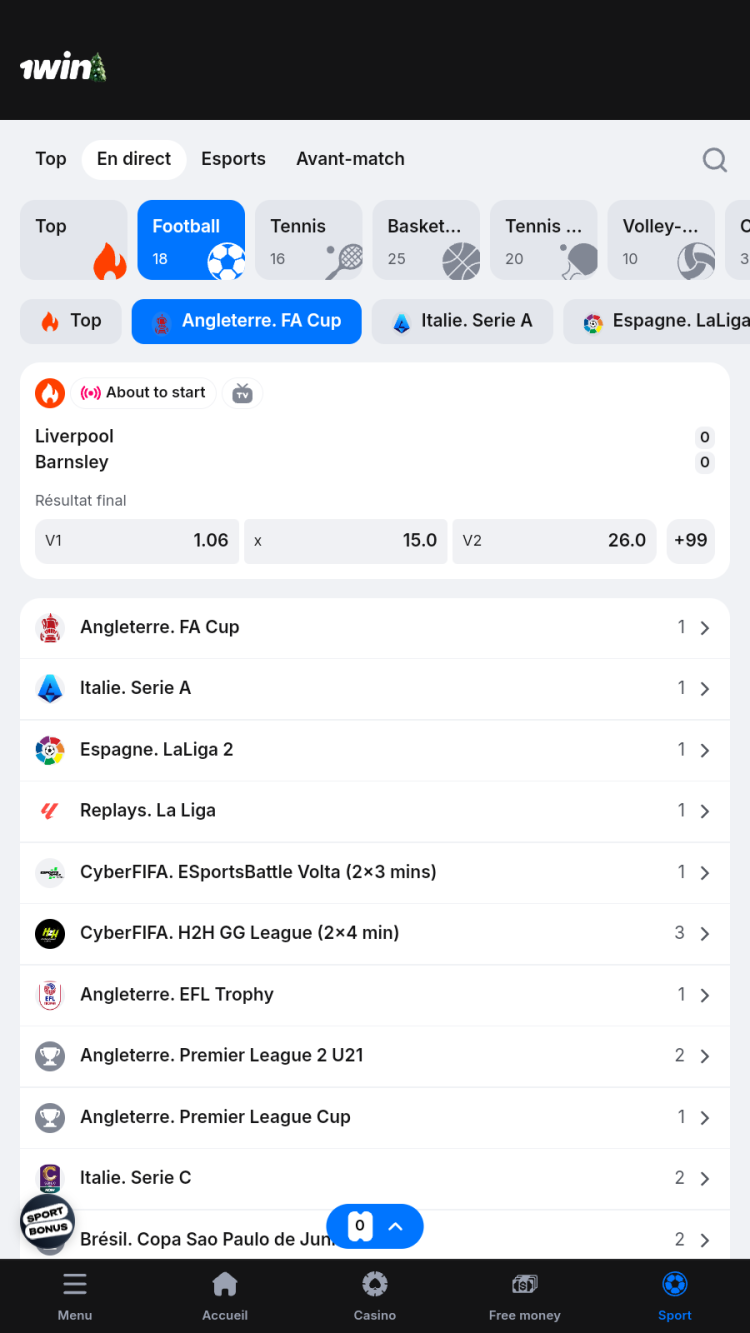
Task: Switch to the Avant-match tab
Action: (350, 159)
